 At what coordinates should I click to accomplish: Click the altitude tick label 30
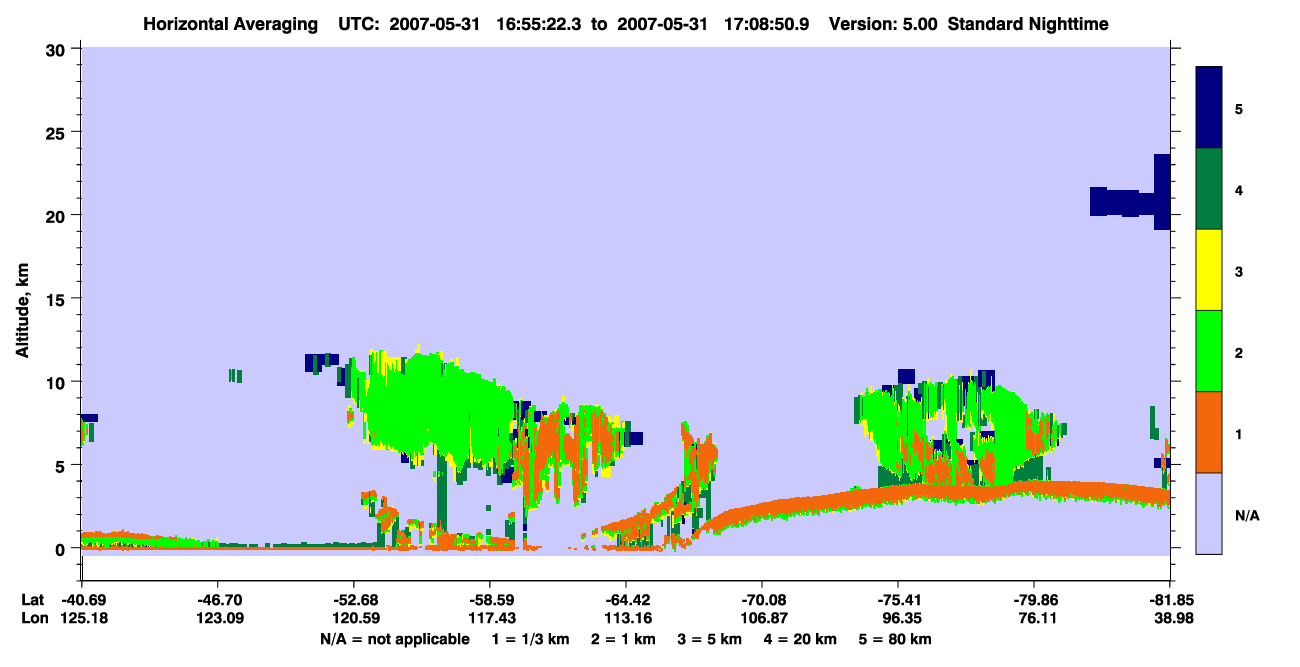[x=58, y=49]
